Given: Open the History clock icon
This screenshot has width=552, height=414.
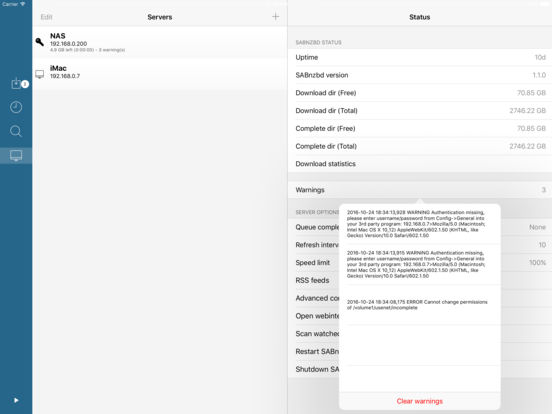Looking at the screenshot, I should [16, 107].
